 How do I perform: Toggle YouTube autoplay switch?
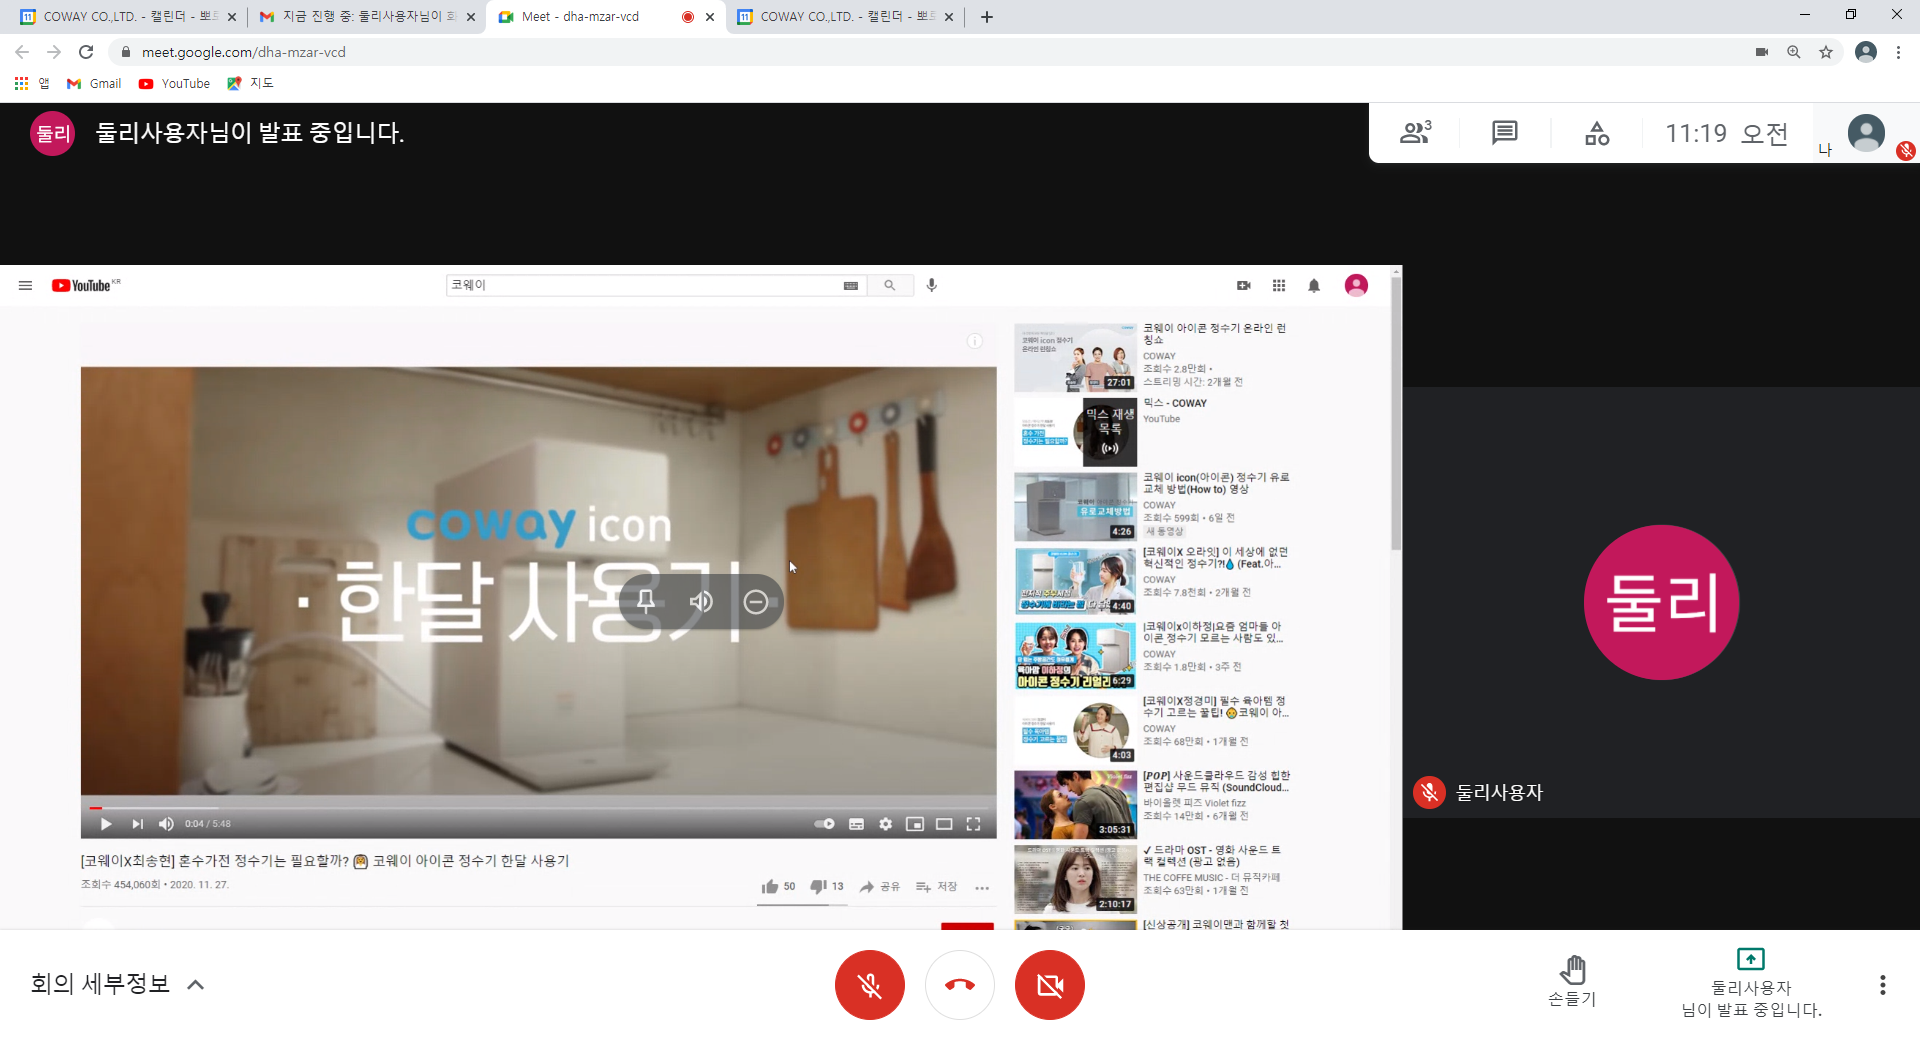tap(825, 824)
